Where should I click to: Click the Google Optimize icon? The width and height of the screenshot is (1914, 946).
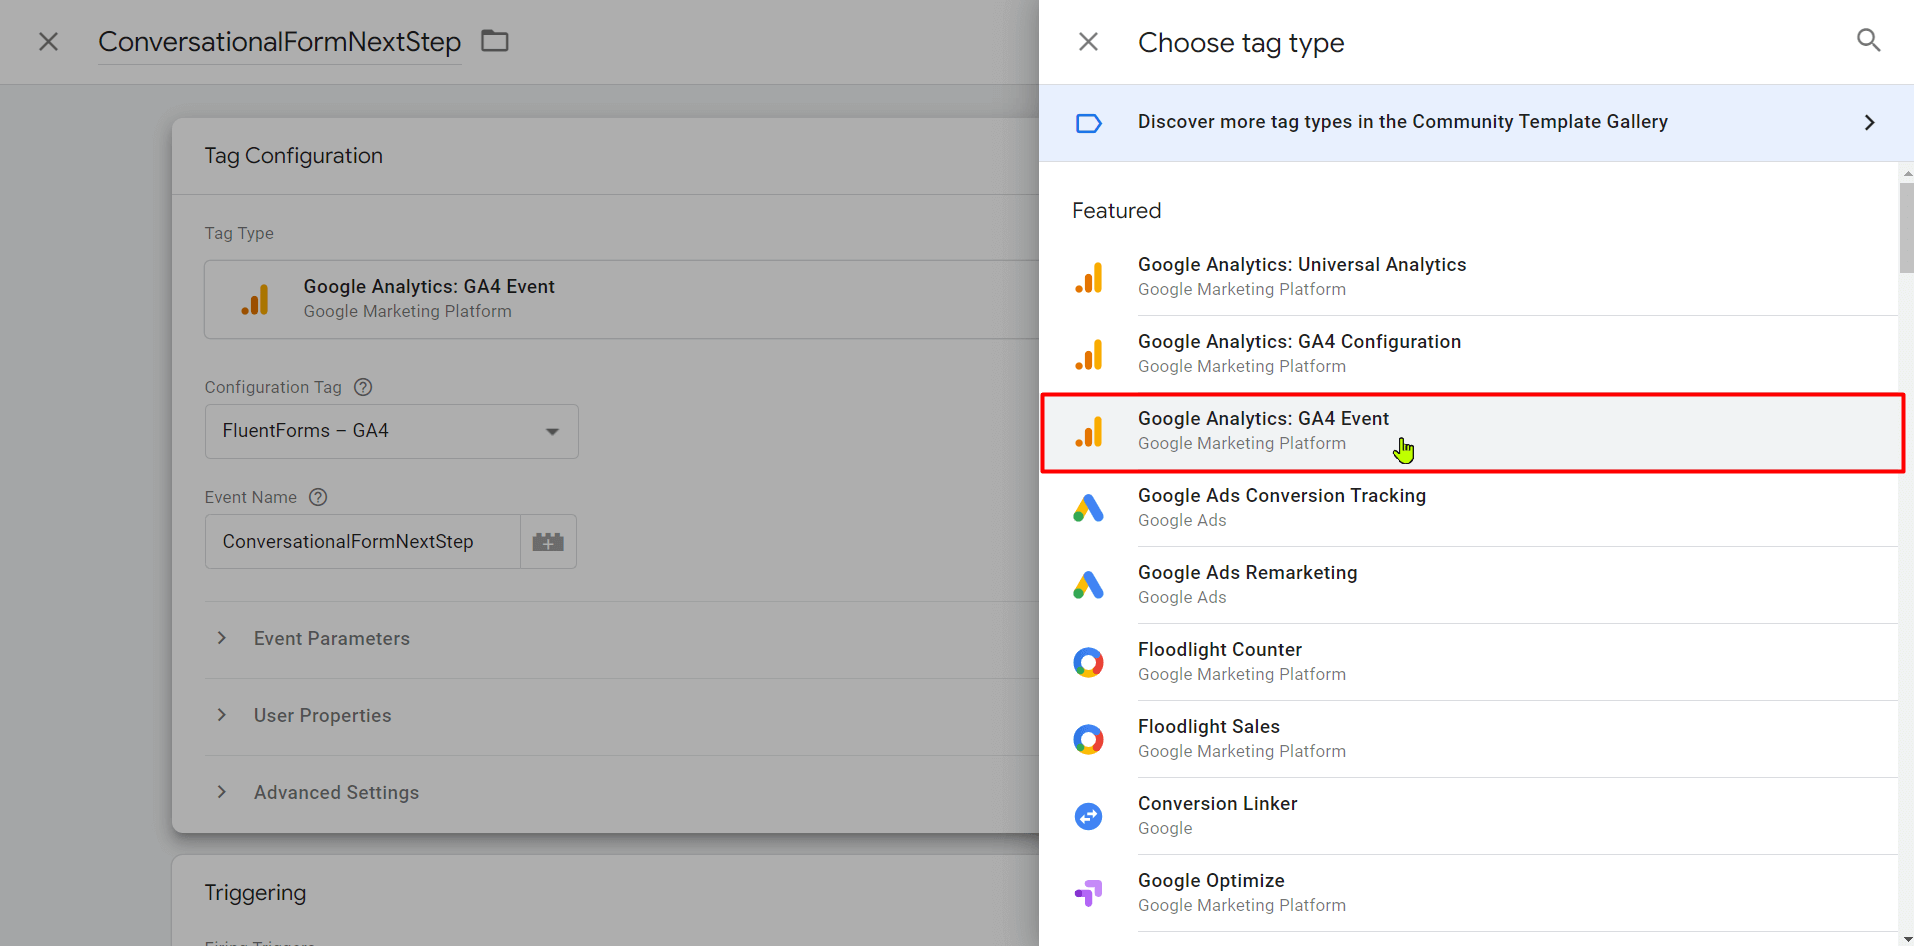tap(1088, 893)
